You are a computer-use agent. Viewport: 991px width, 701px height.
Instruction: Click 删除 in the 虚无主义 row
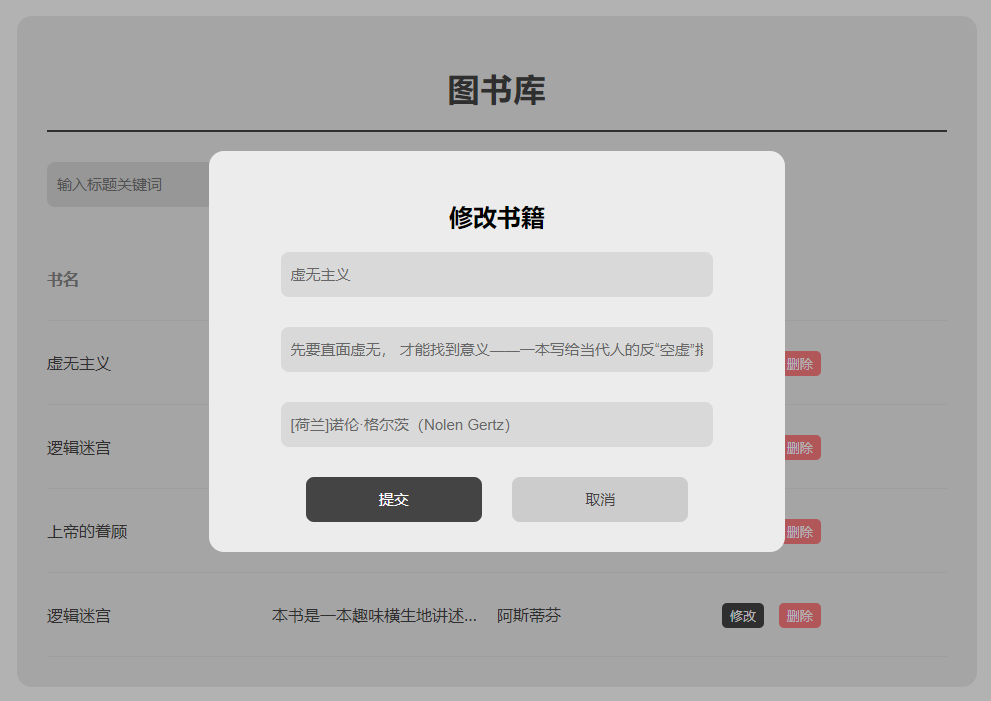click(x=802, y=363)
